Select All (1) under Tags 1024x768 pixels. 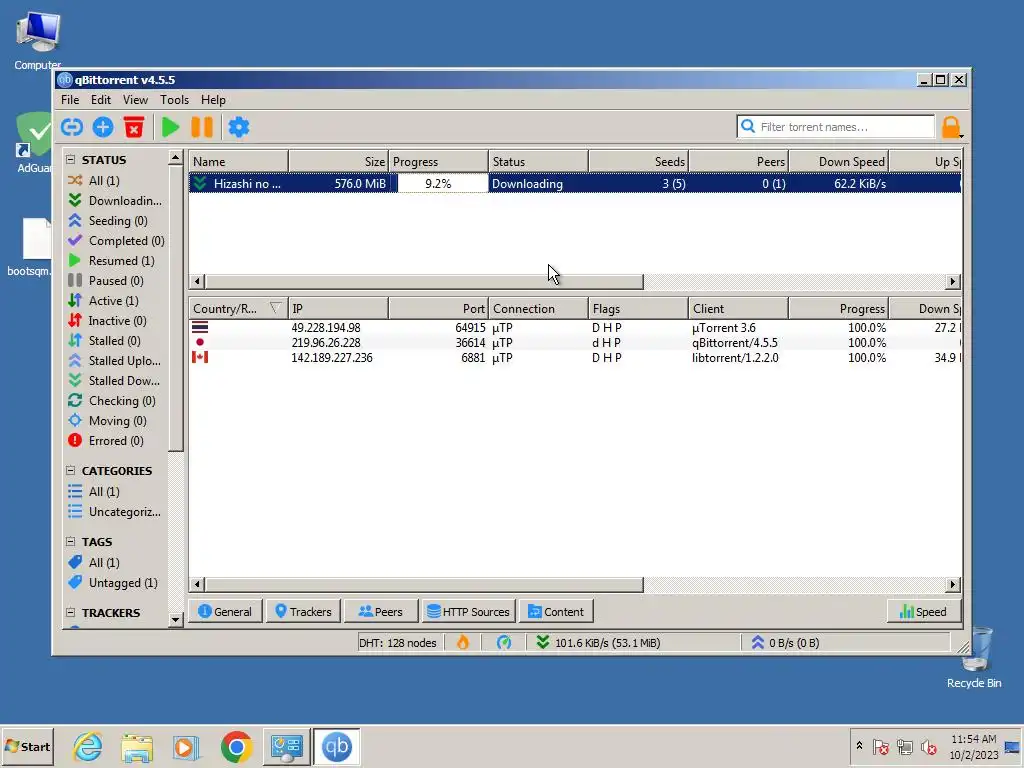104,563
